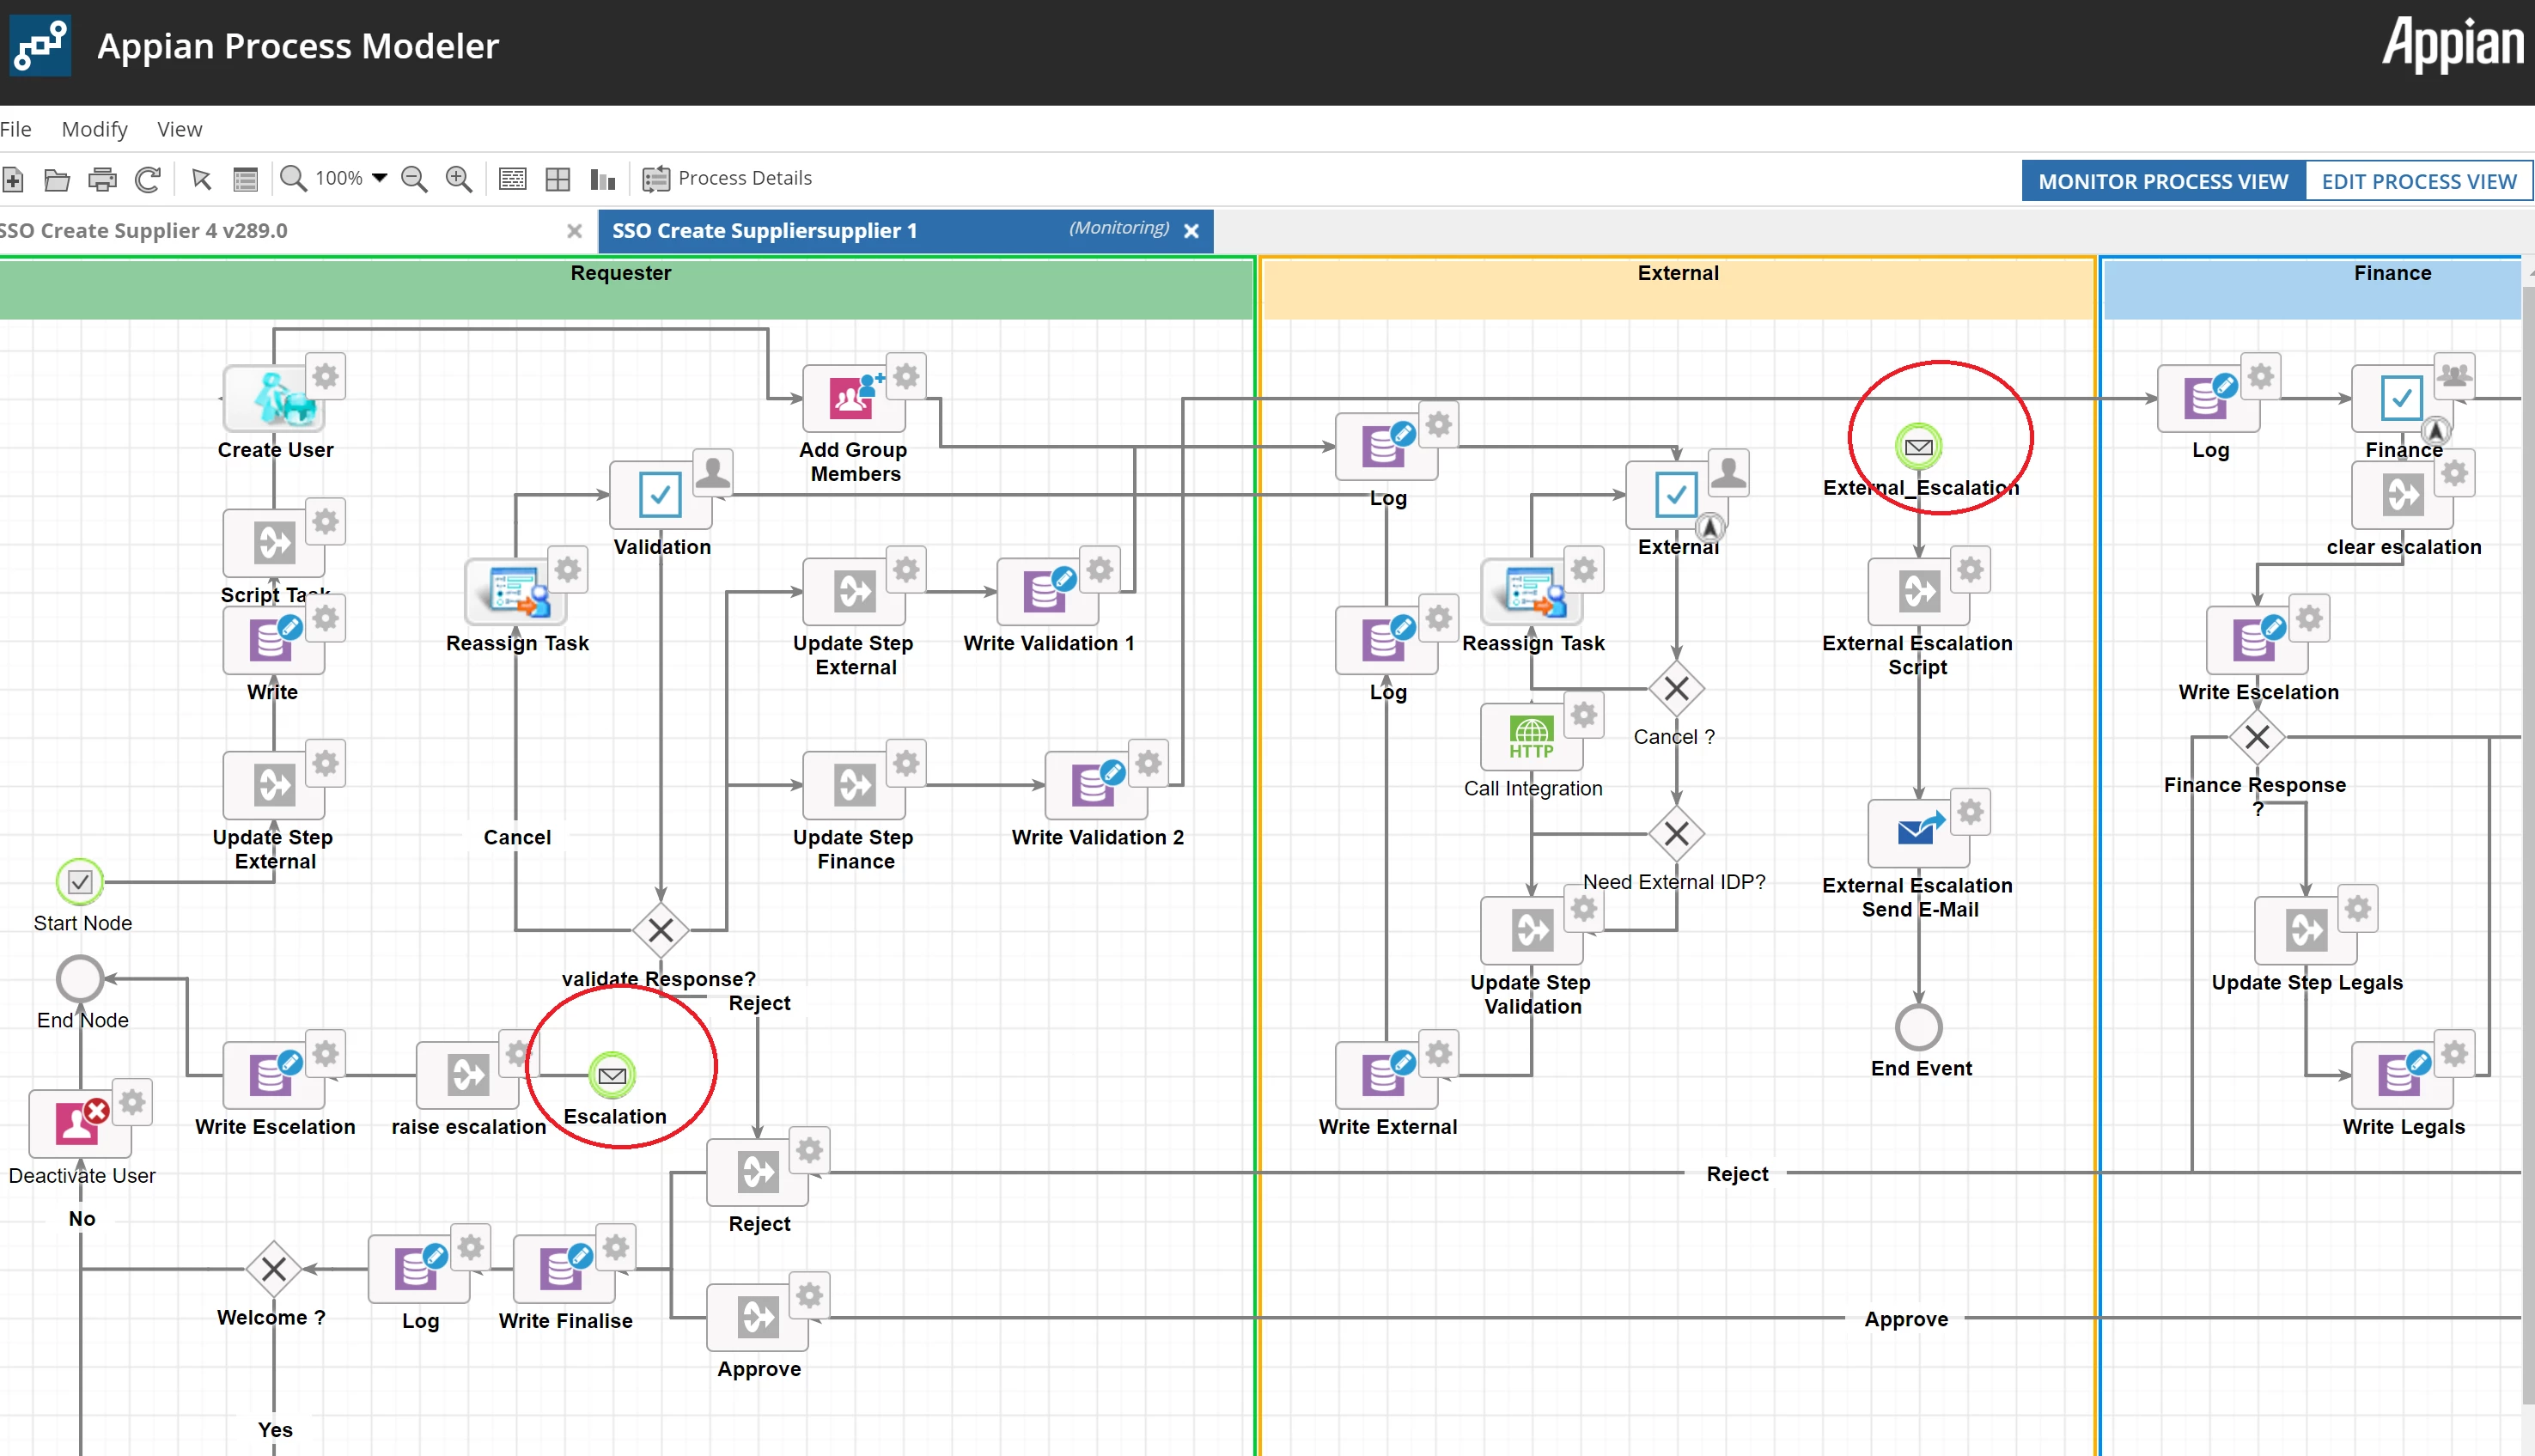This screenshot has height=1456, width=2535.
Task: Click the External user task node
Action: point(1676,494)
